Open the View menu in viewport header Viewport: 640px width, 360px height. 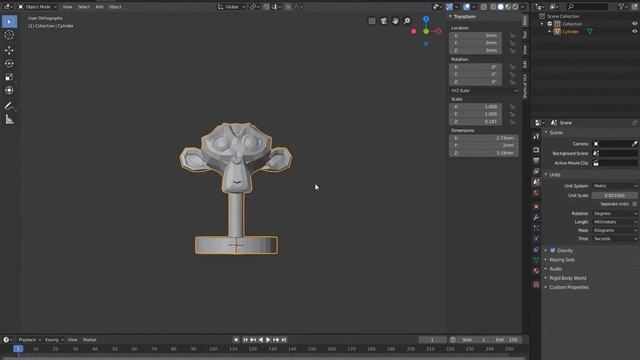(x=67, y=7)
